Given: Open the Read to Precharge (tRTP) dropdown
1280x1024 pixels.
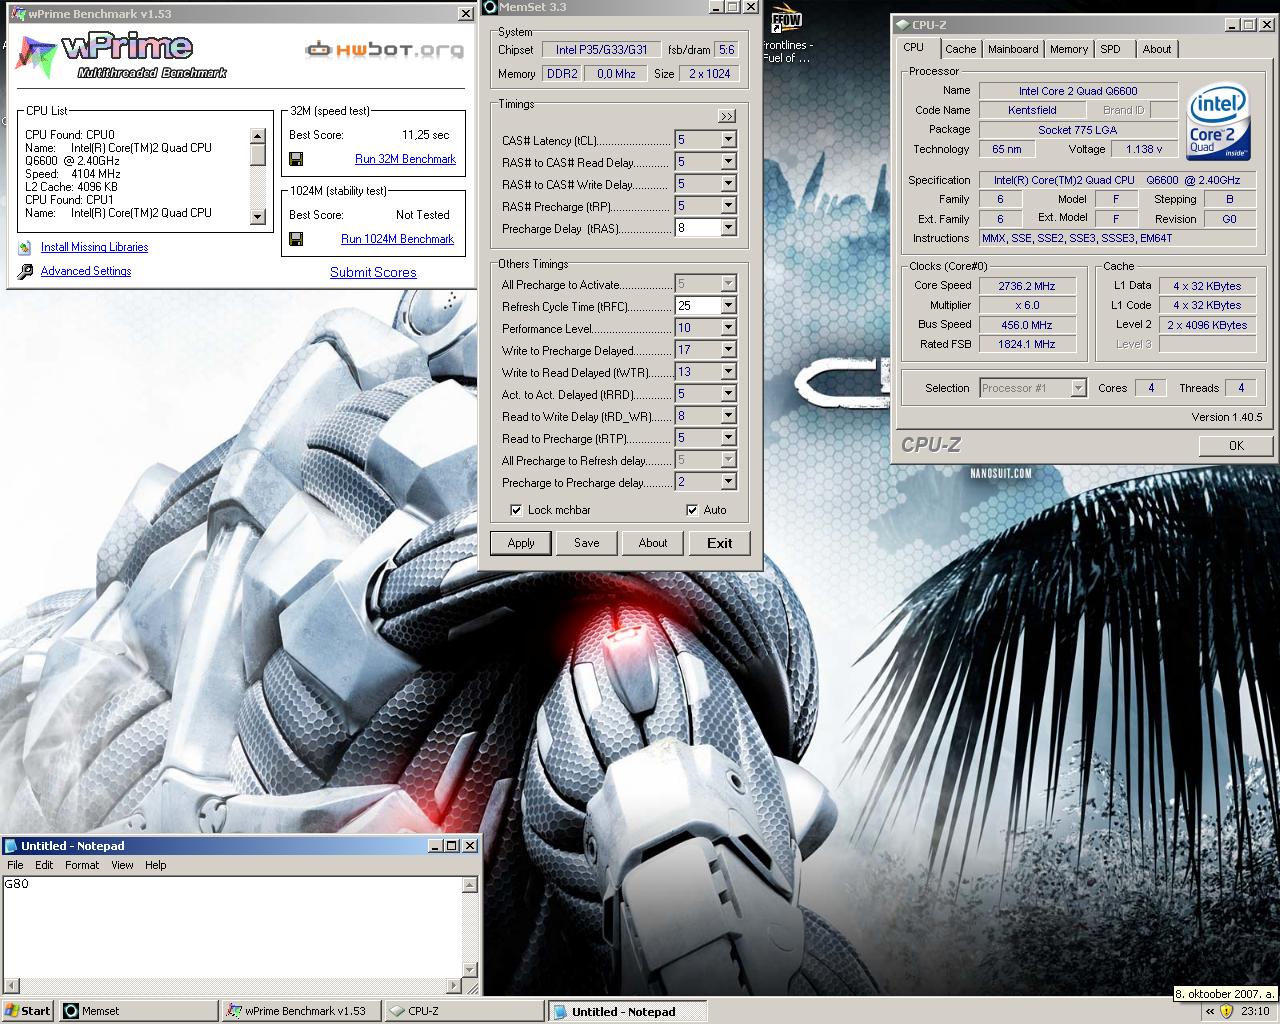Looking at the screenshot, I should (x=728, y=438).
